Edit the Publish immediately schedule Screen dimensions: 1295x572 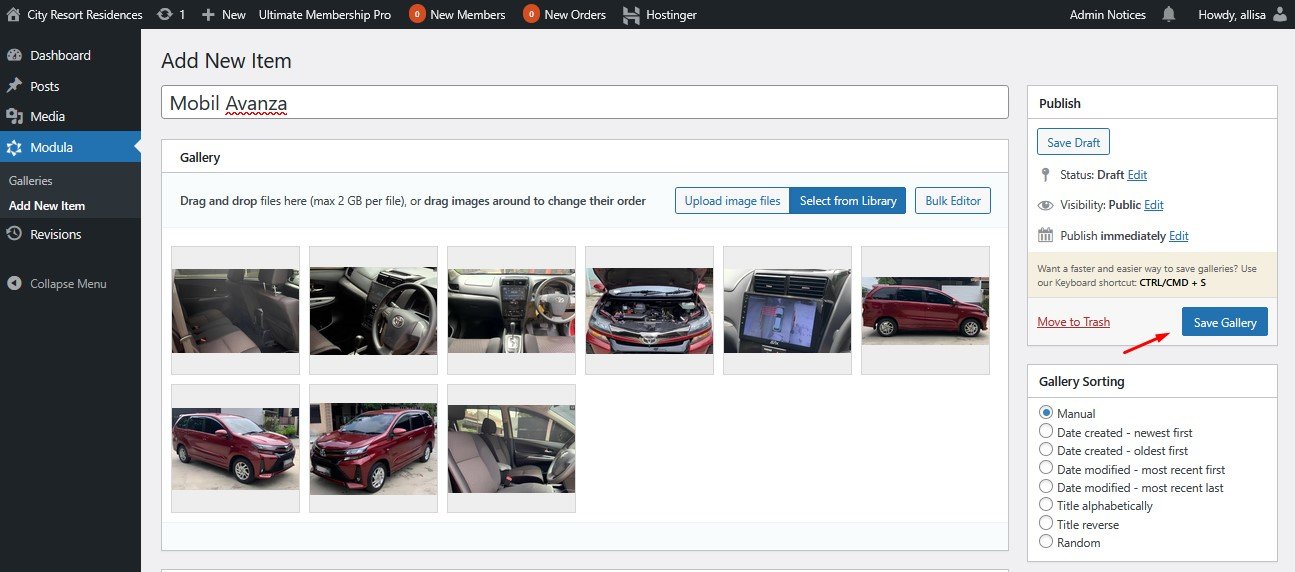(x=1178, y=236)
